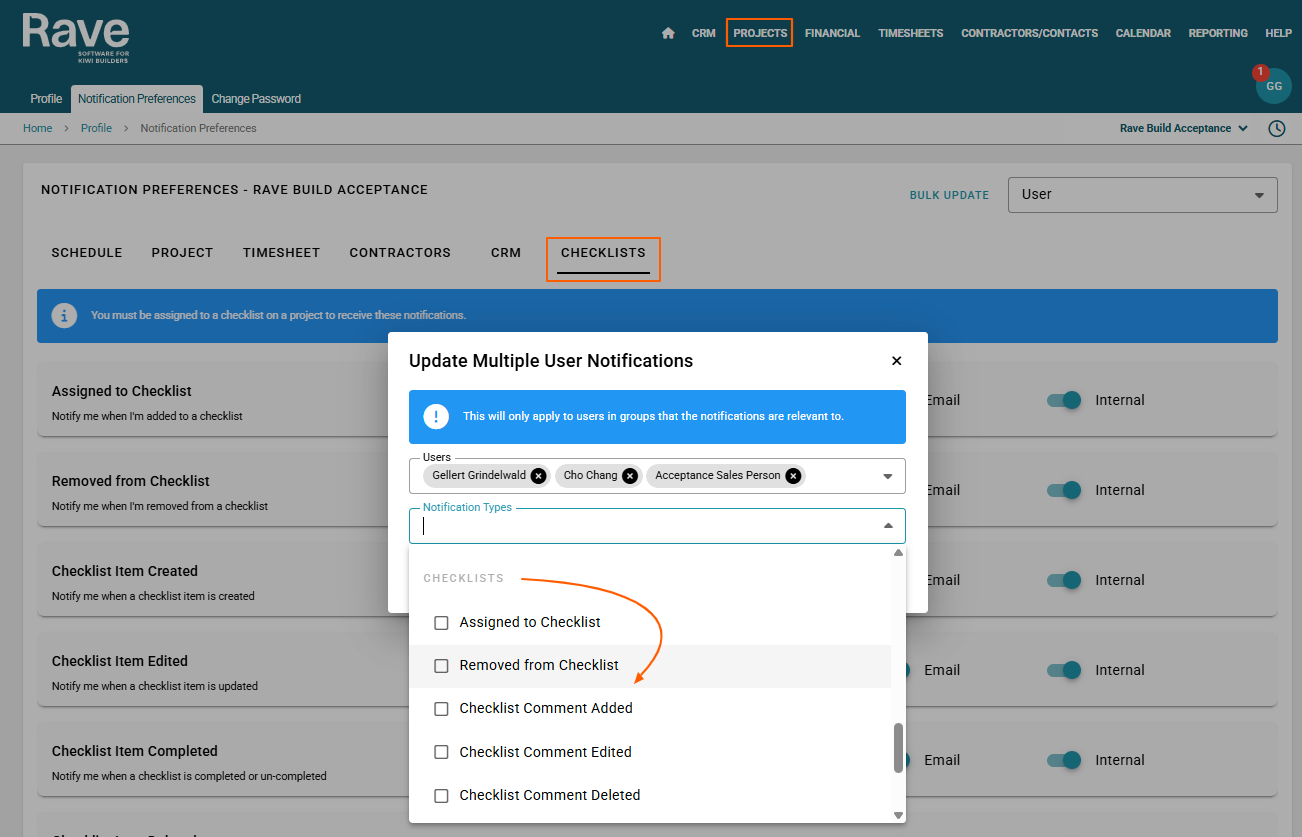1302x837 pixels.
Task: Switch to the Project notifications tab
Action: pos(182,253)
